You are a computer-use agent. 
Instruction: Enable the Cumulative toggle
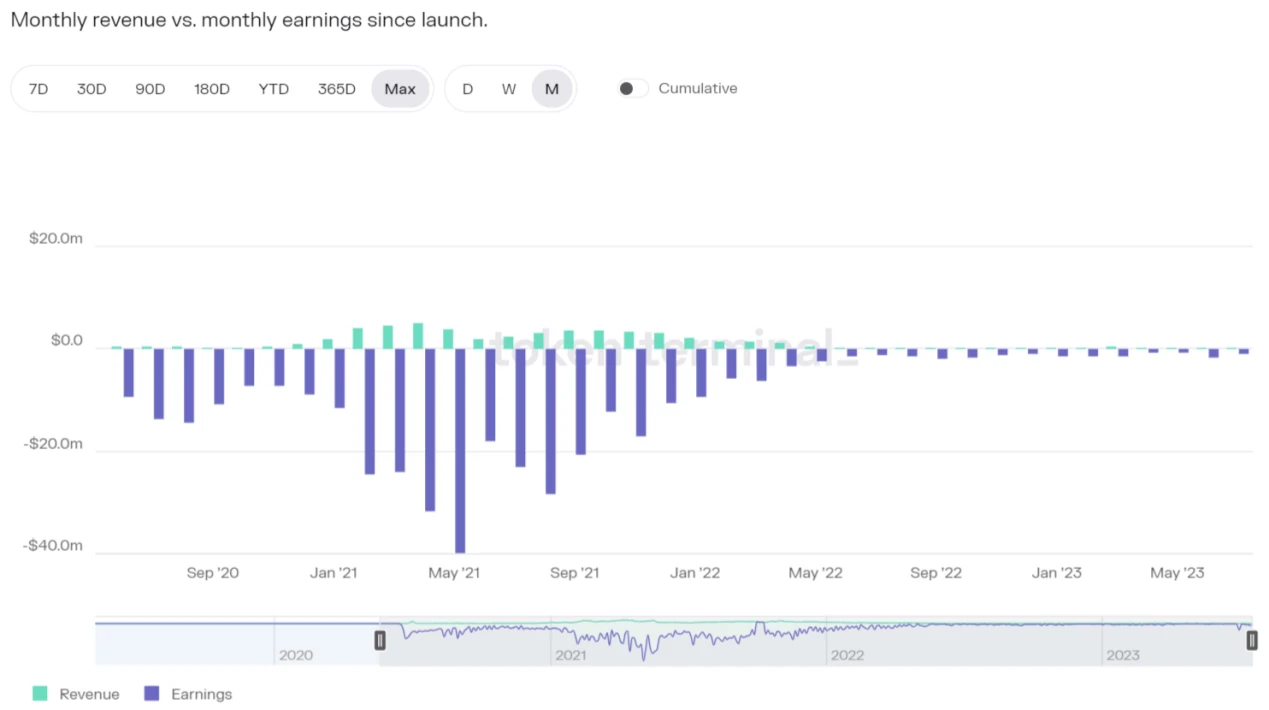point(632,89)
